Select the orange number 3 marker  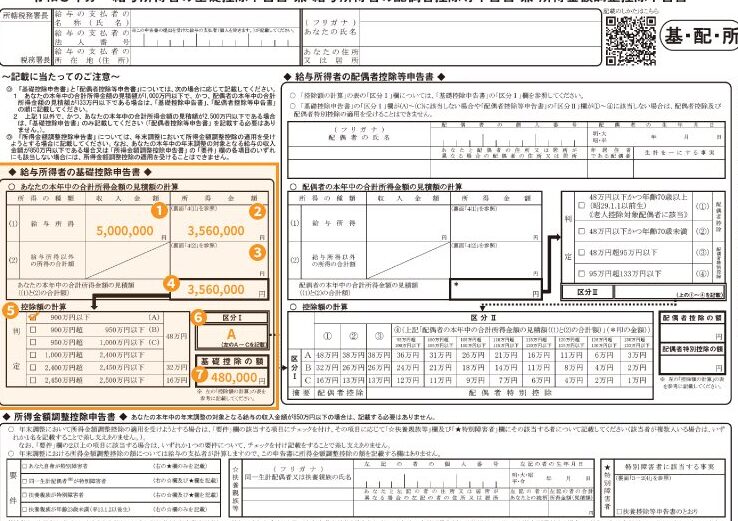point(257,252)
